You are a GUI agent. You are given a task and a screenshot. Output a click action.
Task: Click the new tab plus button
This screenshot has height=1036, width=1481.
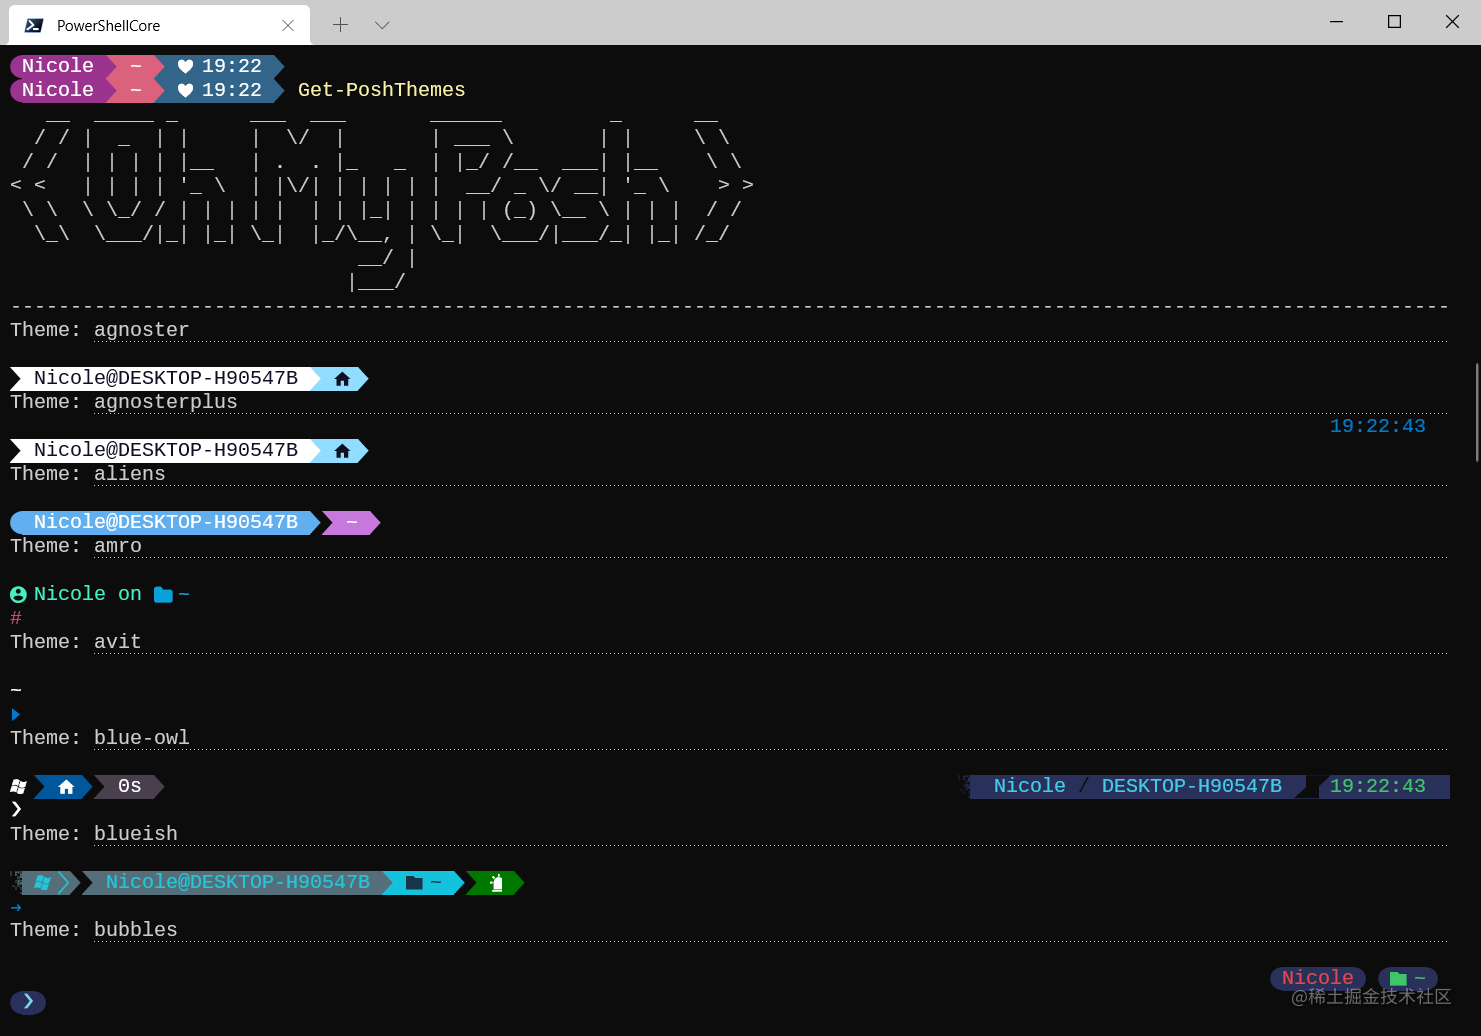coord(342,24)
